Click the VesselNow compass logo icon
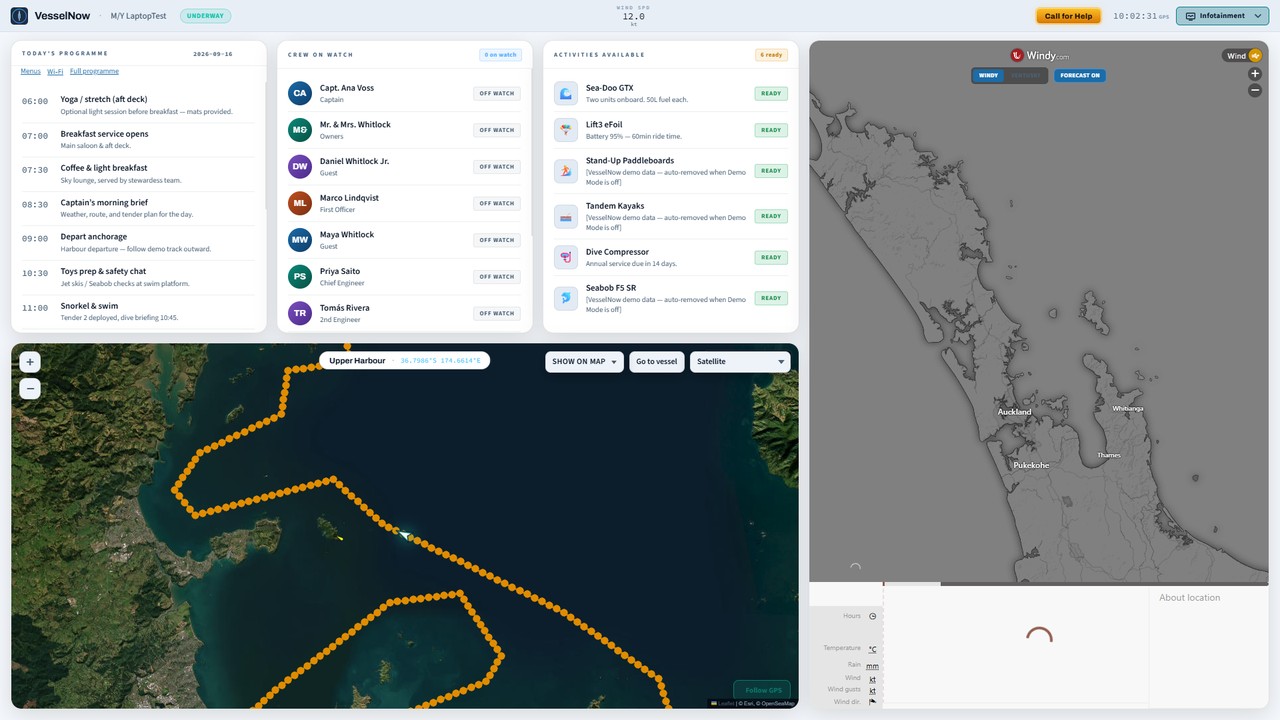This screenshot has width=1280, height=720. click(19, 16)
